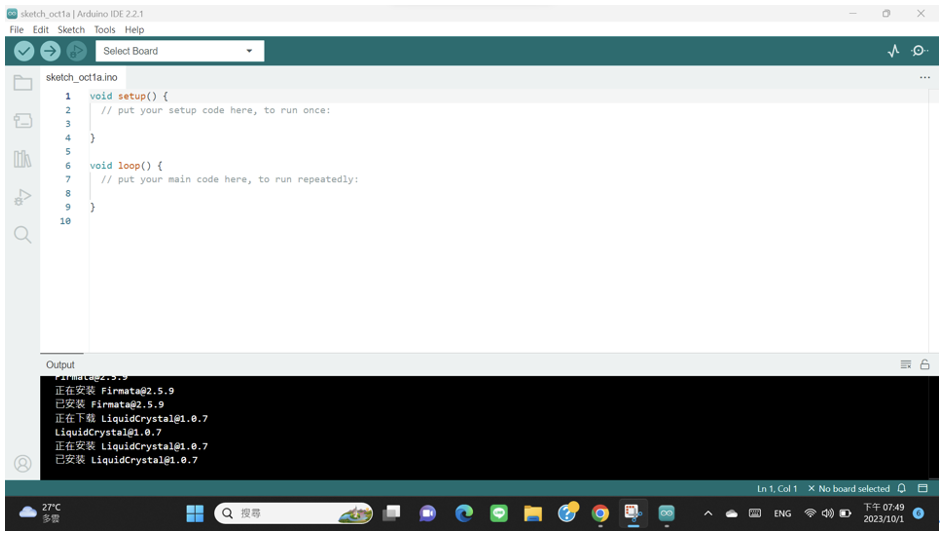
Task: Click the battery tray icon
Action: coord(846,513)
